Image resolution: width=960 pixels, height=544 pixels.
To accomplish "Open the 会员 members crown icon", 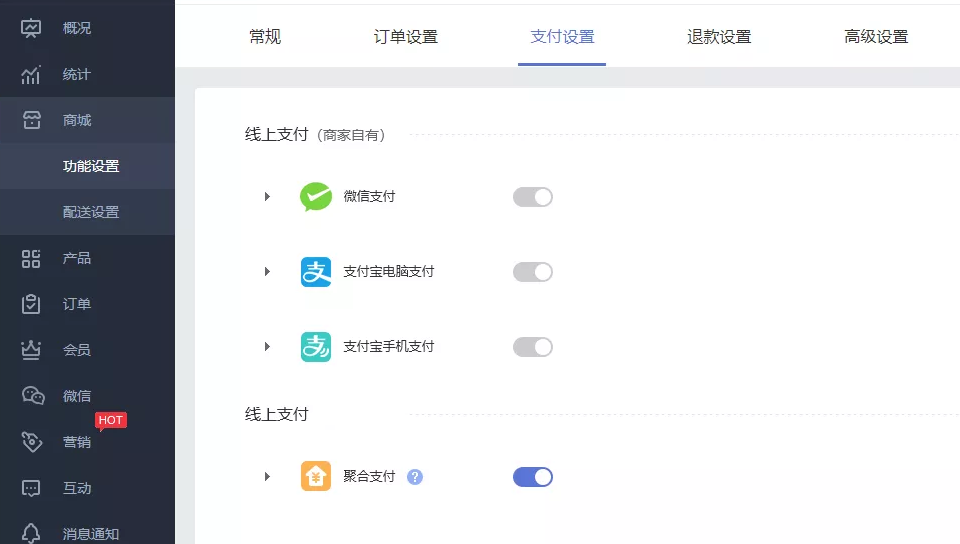I will click(x=31, y=350).
